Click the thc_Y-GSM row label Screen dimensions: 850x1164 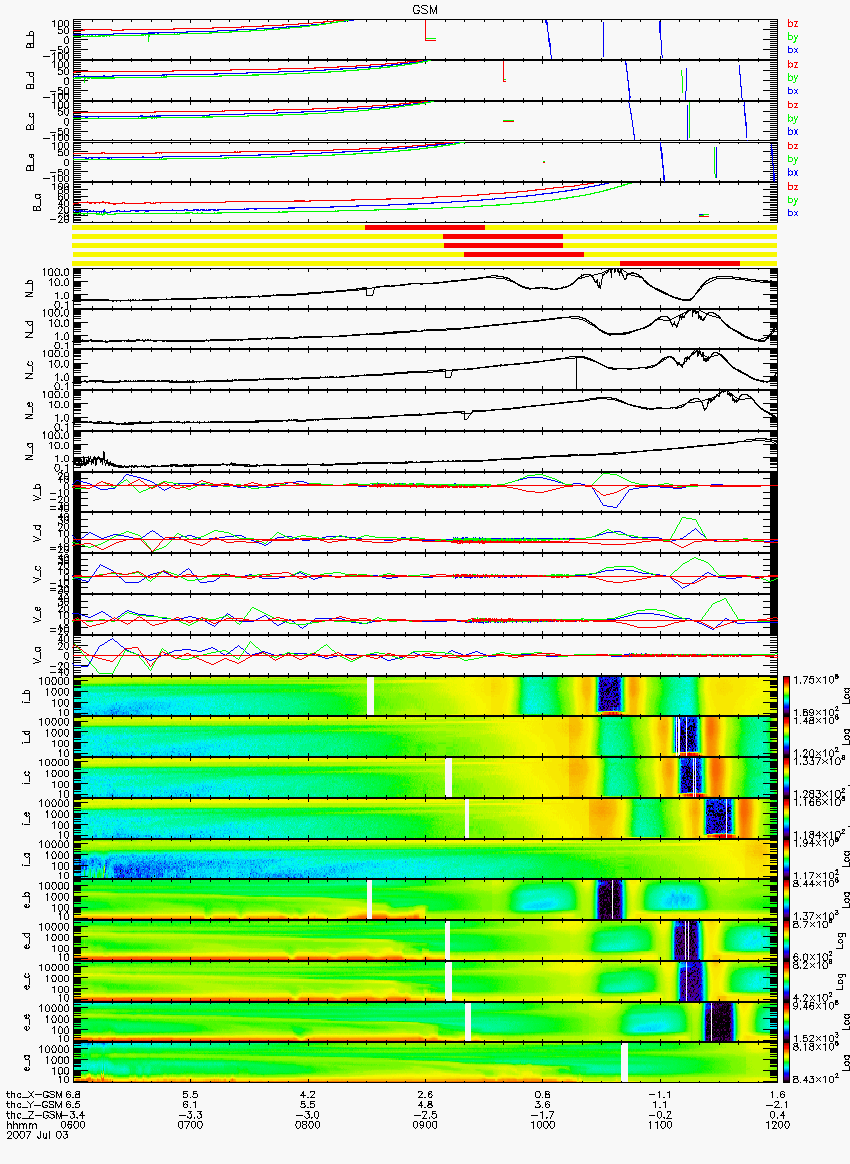point(33,1105)
